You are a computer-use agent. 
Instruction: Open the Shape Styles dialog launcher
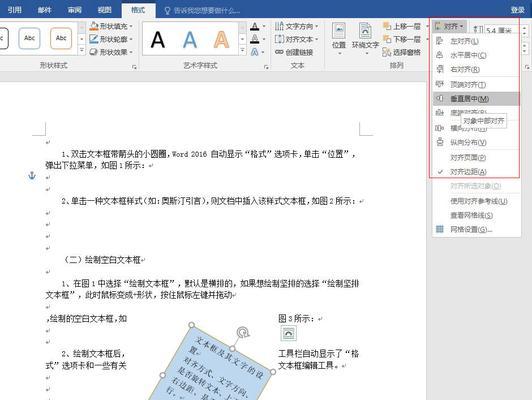[134, 67]
